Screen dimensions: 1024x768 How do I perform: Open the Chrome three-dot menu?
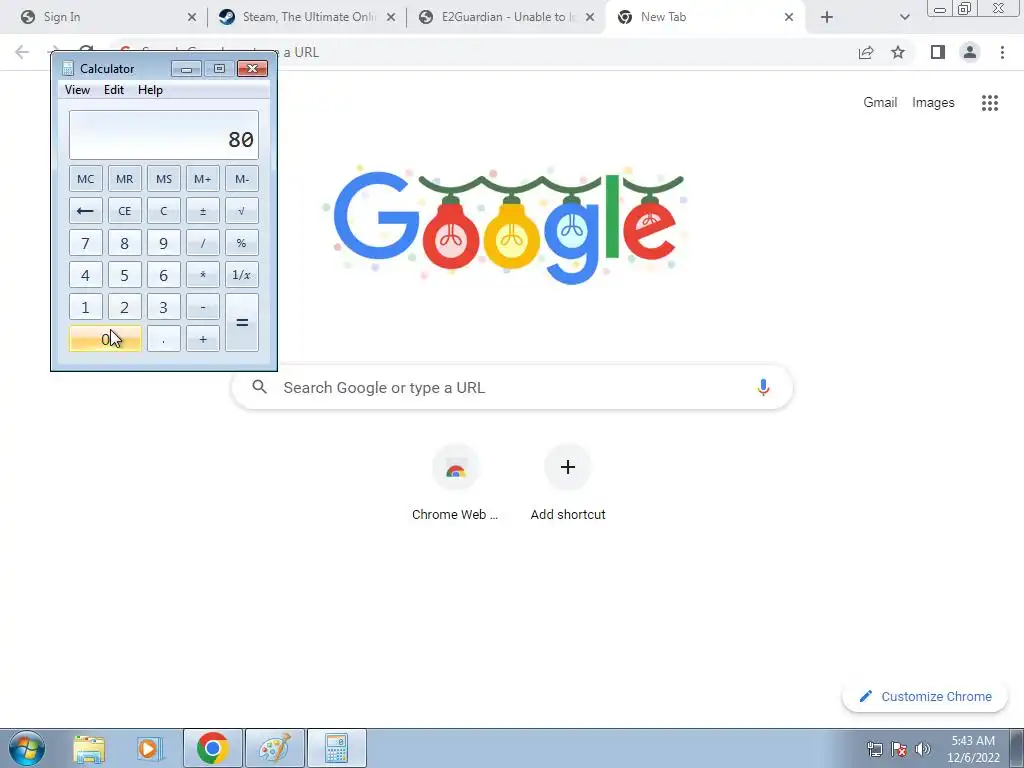1002,52
